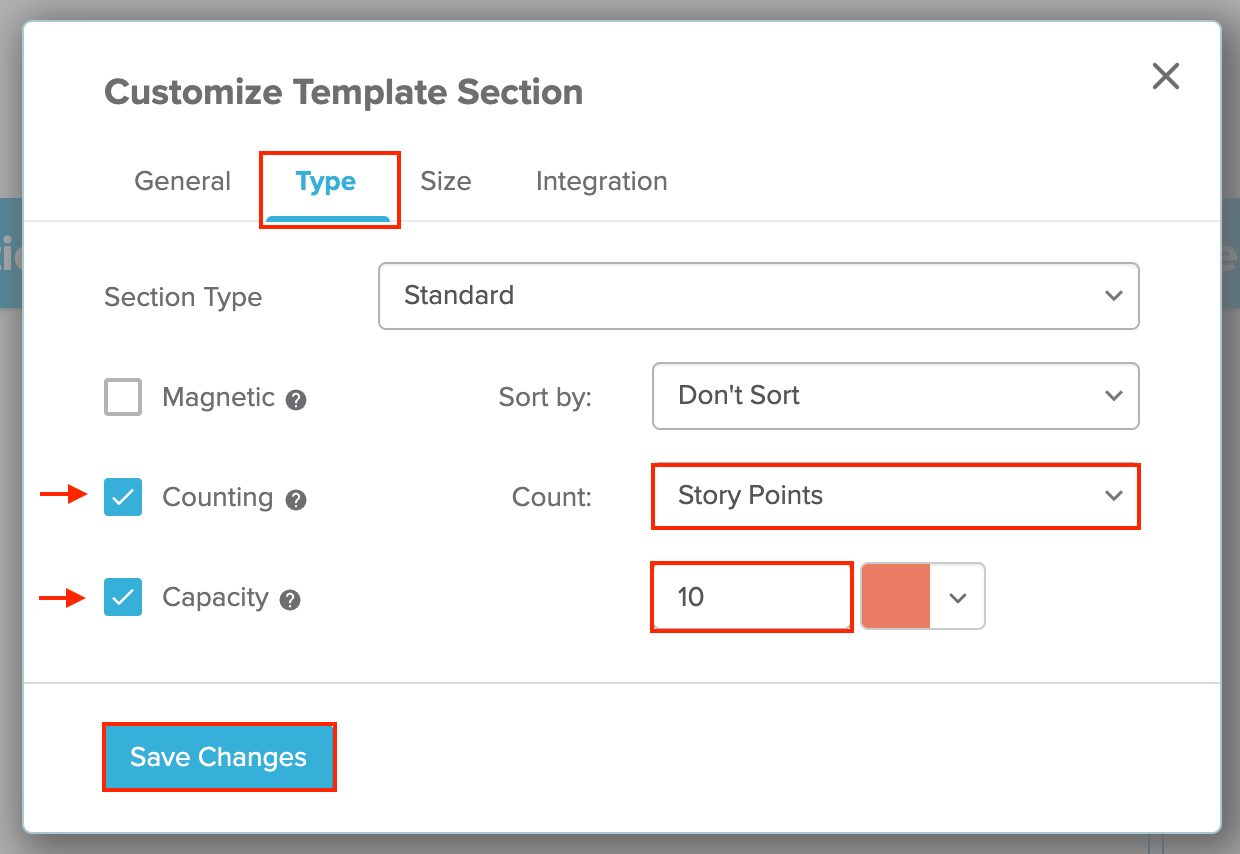The height and width of the screenshot is (854, 1240).
Task: Select the Type tab
Action: coord(326,181)
